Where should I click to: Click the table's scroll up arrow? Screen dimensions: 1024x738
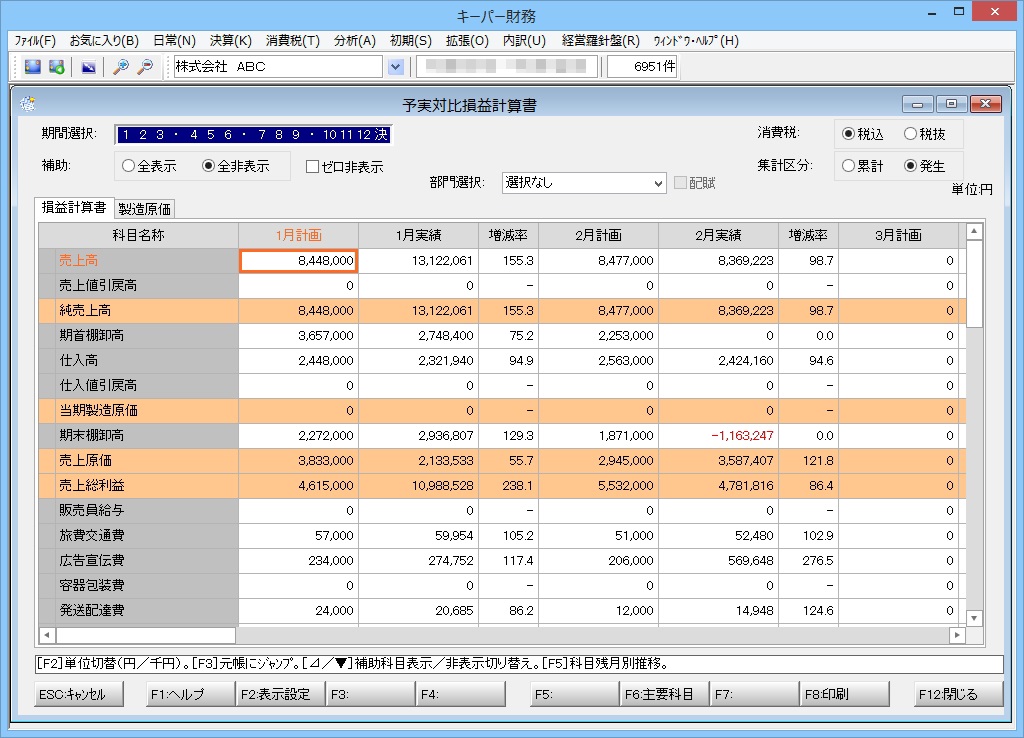[x=974, y=231]
